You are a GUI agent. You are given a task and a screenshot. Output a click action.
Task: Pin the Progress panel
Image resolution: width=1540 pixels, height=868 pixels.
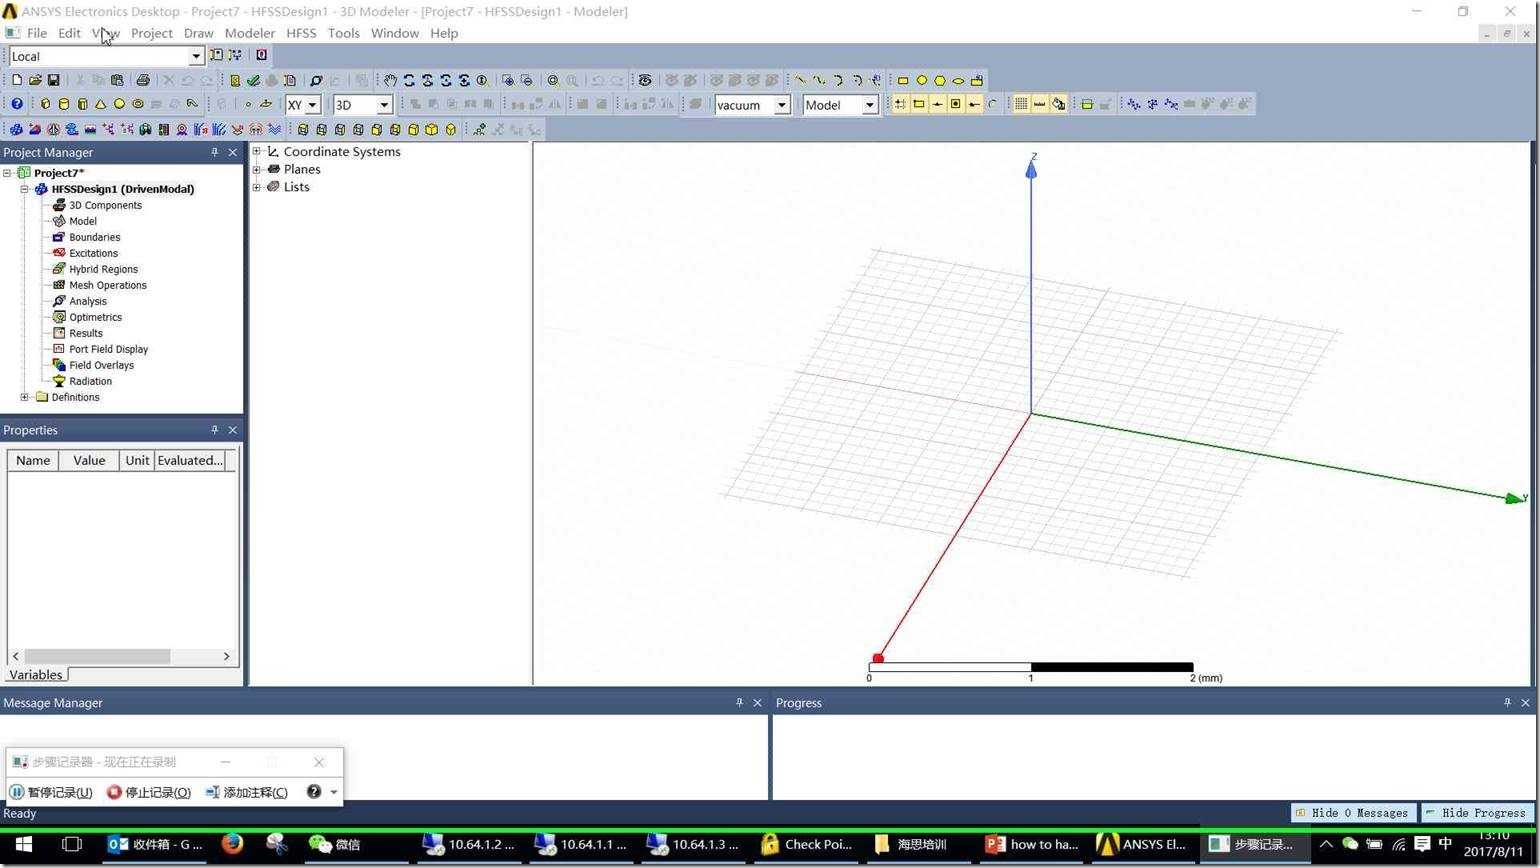click(1507, 703)
